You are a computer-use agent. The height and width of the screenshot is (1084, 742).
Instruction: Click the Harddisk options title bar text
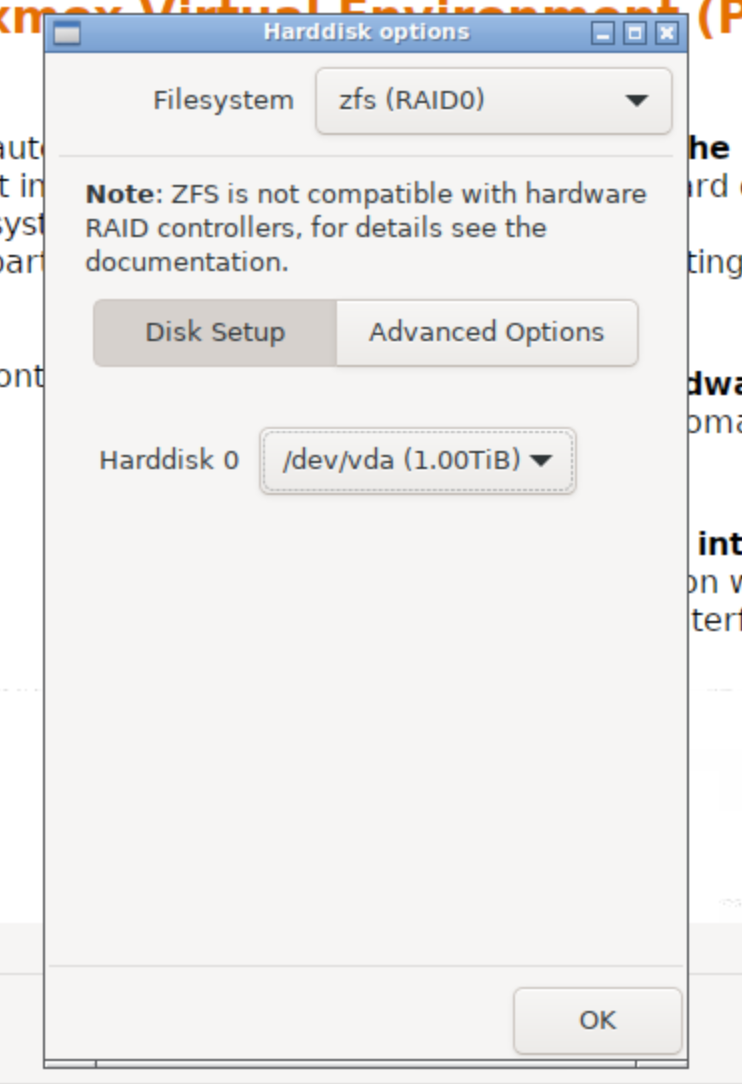367,32
